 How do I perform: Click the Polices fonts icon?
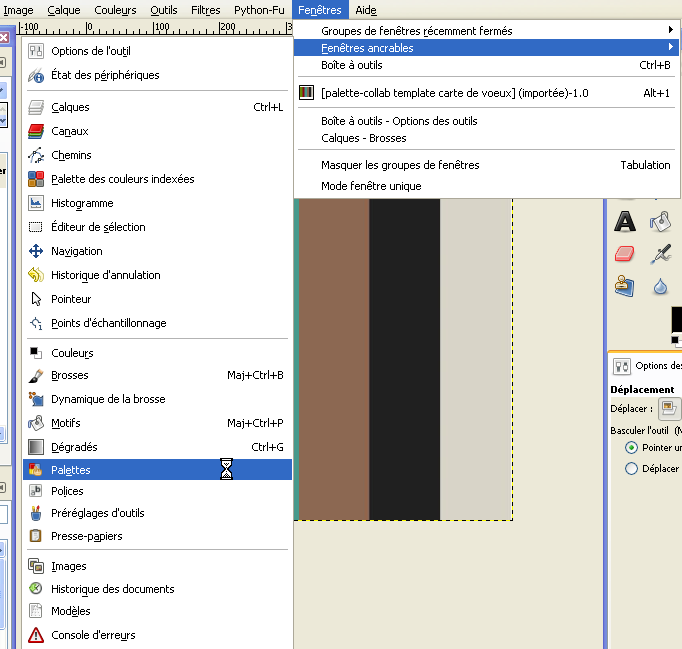(x=36, y=491)
